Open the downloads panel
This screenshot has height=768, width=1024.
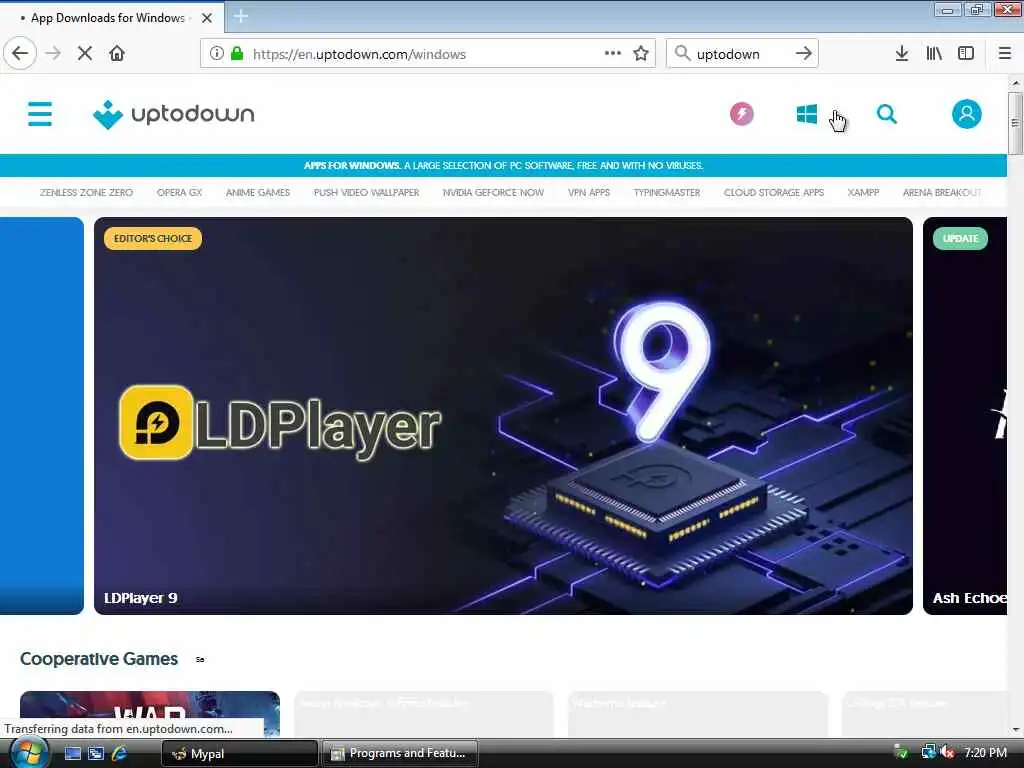902,54
